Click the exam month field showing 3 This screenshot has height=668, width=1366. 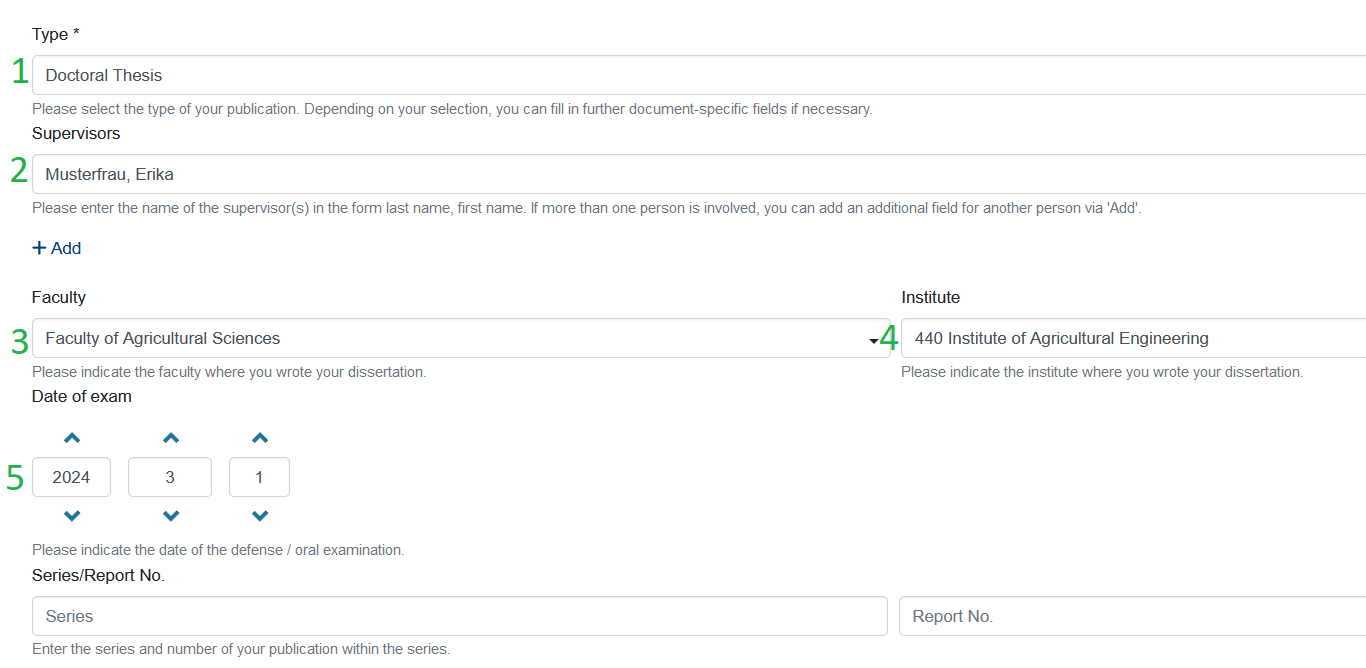170,477
